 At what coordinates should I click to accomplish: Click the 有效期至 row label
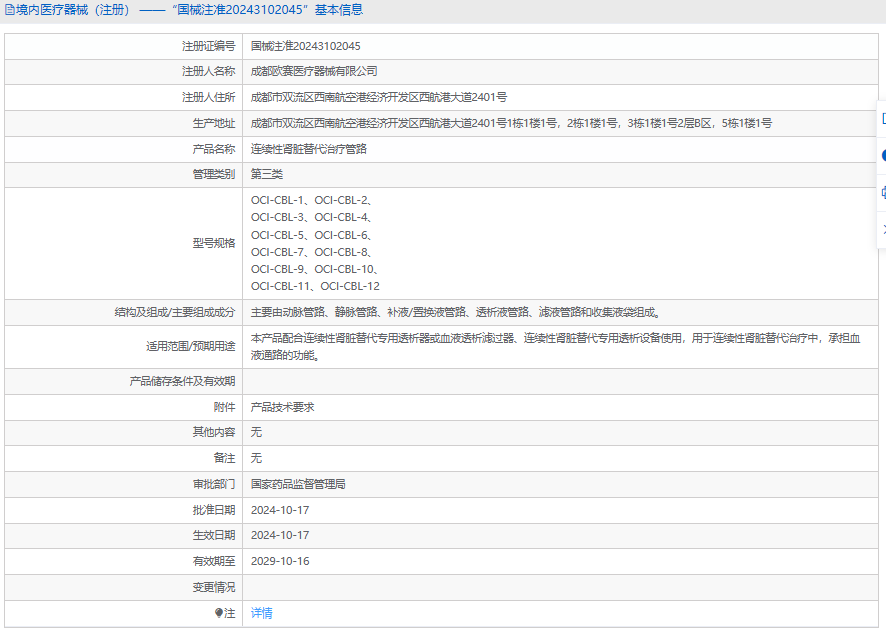coord(214,561)
